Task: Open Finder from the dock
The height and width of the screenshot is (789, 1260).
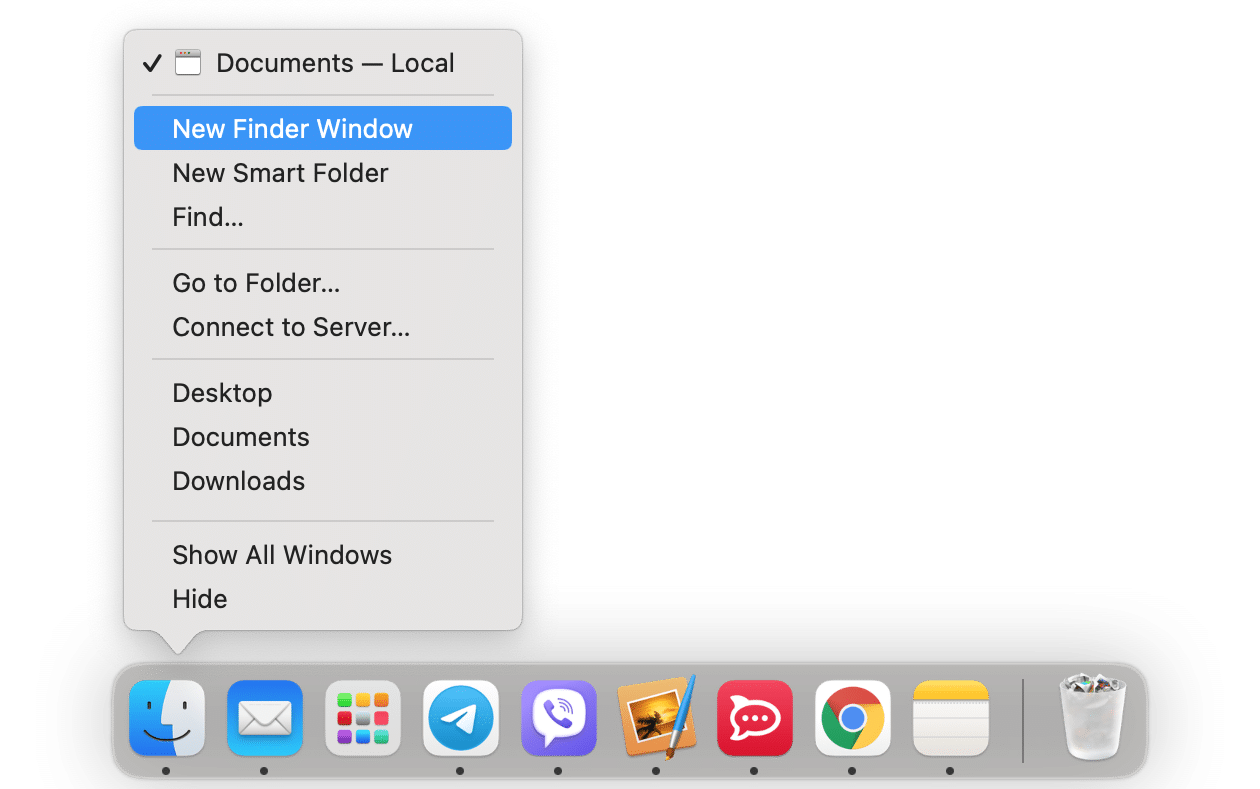Action: 167,718
